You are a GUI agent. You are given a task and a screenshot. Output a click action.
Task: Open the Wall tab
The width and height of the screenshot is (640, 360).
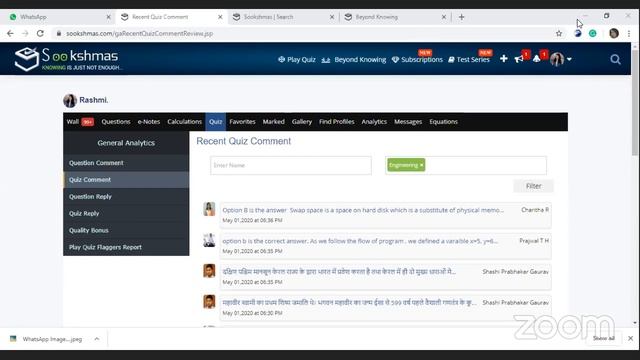pos(80,122)
